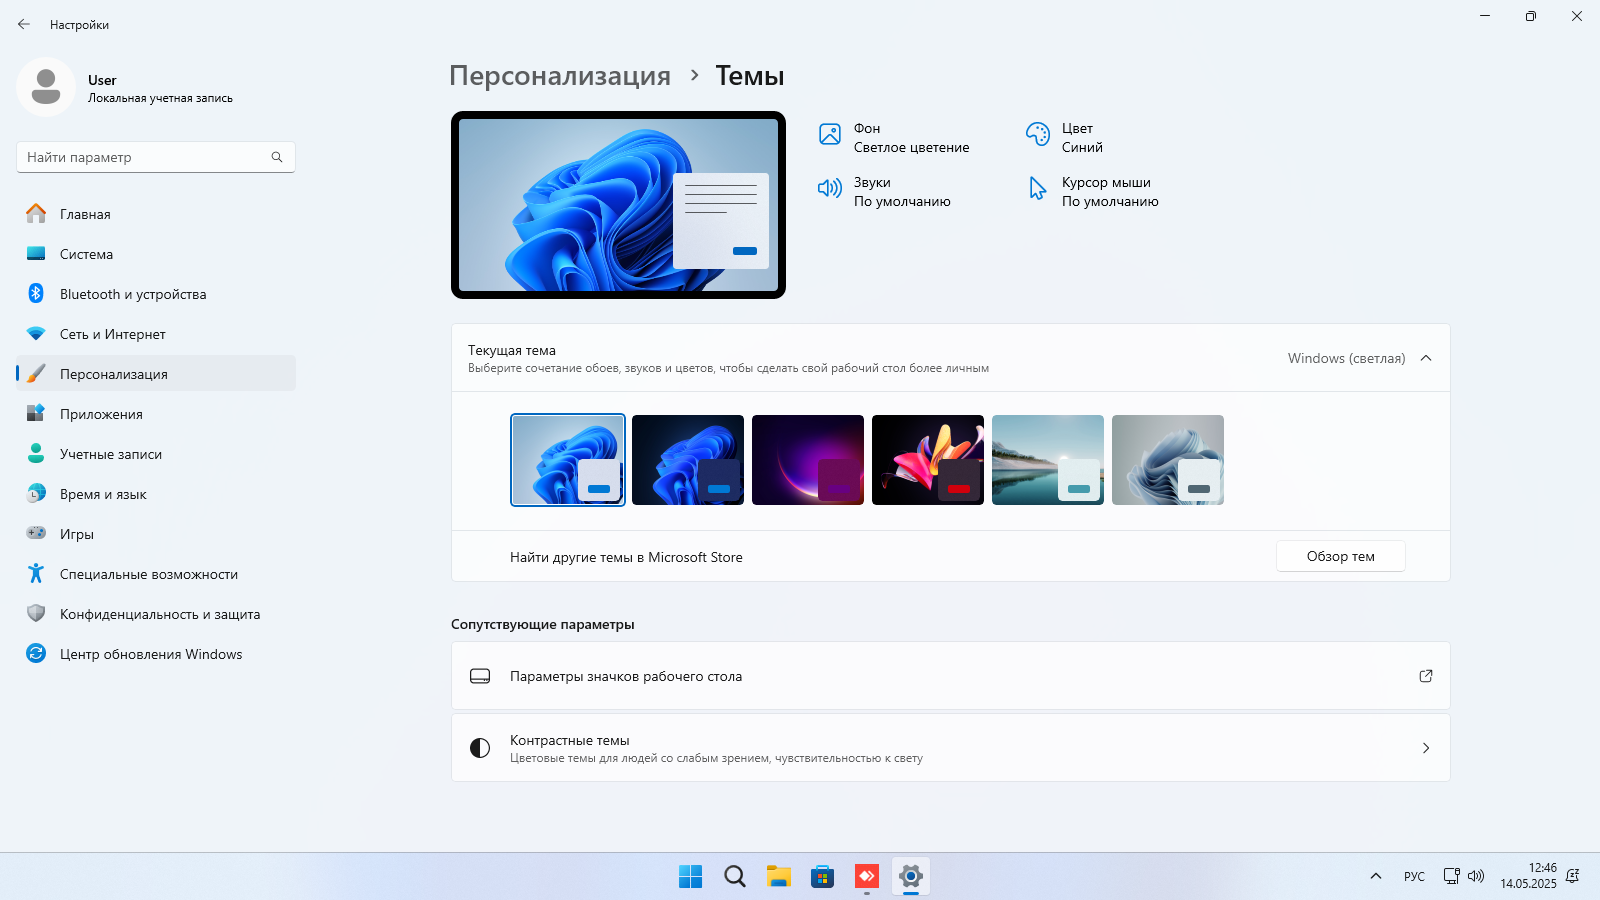Open Microsoft Store from taskbar
1600x900 pixels.
coord(823,876)
